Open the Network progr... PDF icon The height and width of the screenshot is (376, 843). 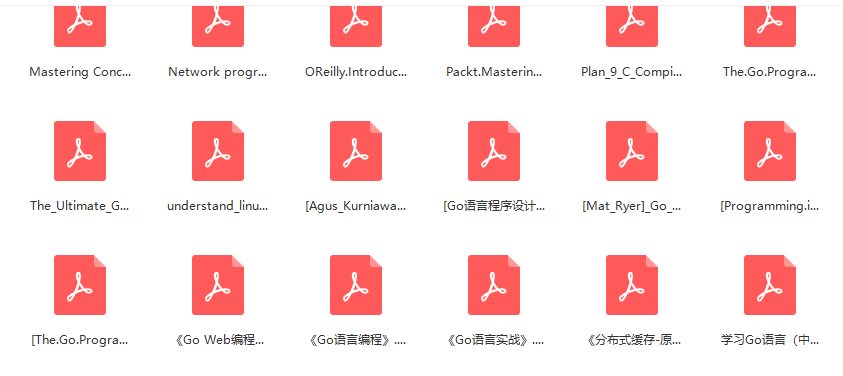(x=218, y=26)
